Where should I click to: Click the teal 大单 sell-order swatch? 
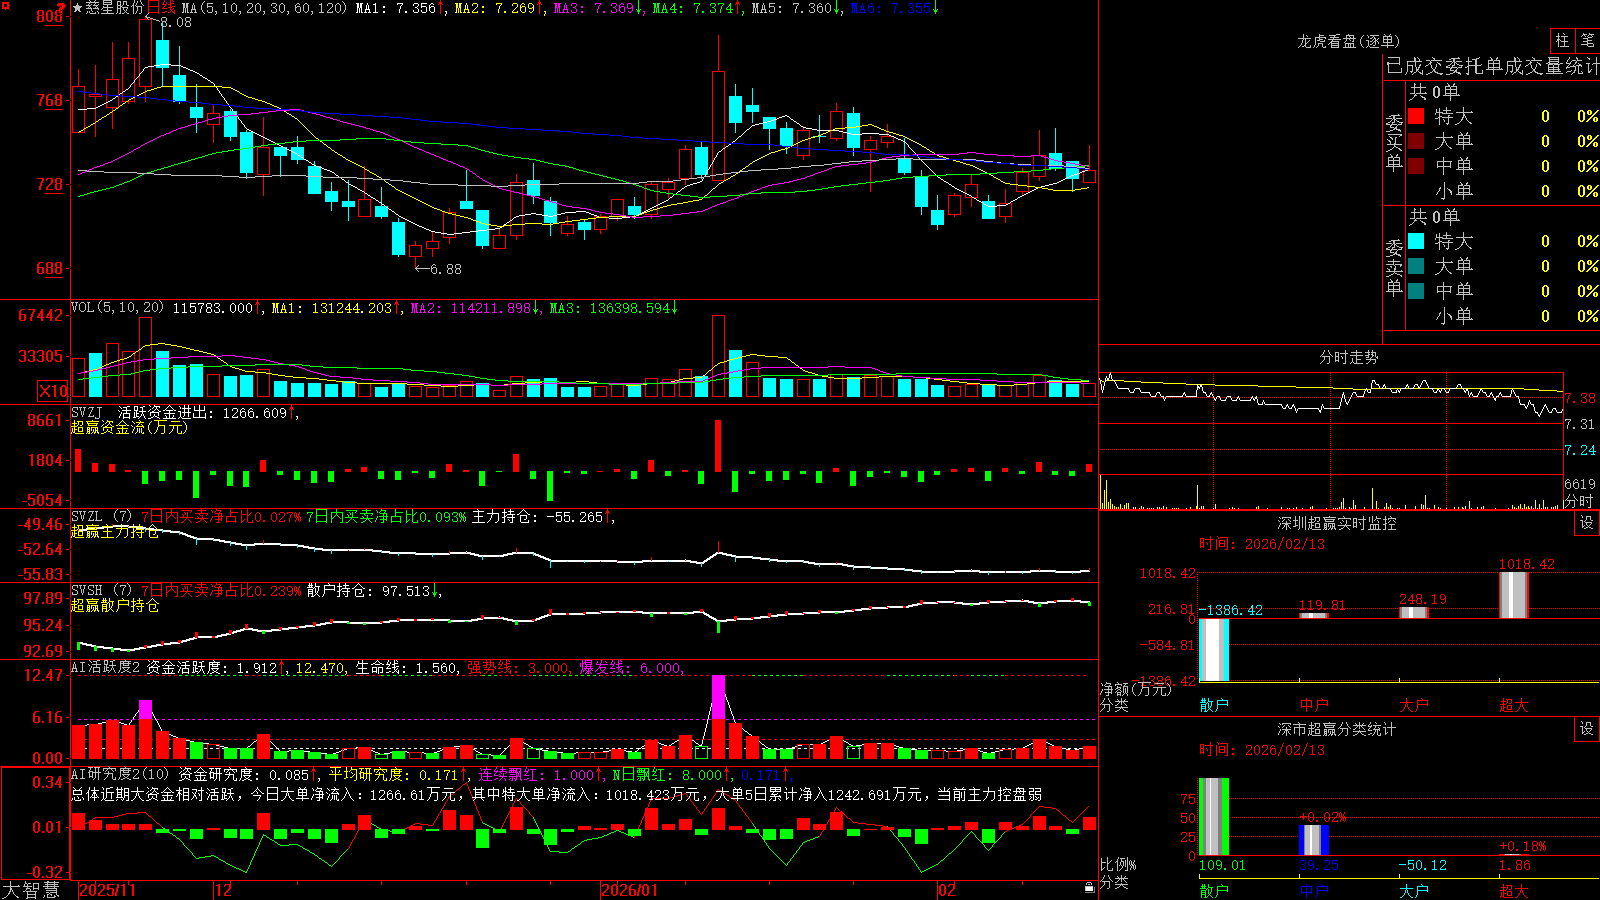coord(1416,266)
